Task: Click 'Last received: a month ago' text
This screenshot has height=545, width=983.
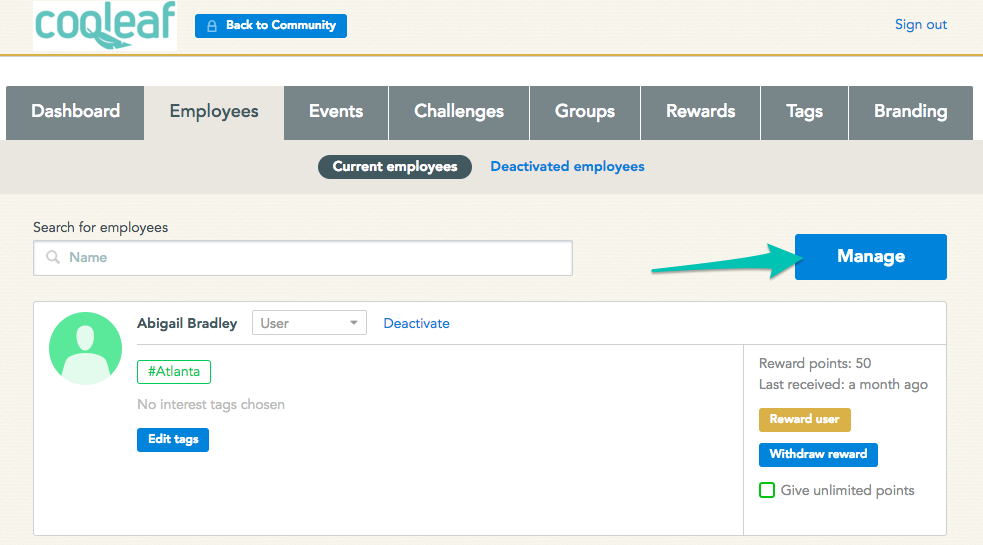Action: [x=843, y=384]
